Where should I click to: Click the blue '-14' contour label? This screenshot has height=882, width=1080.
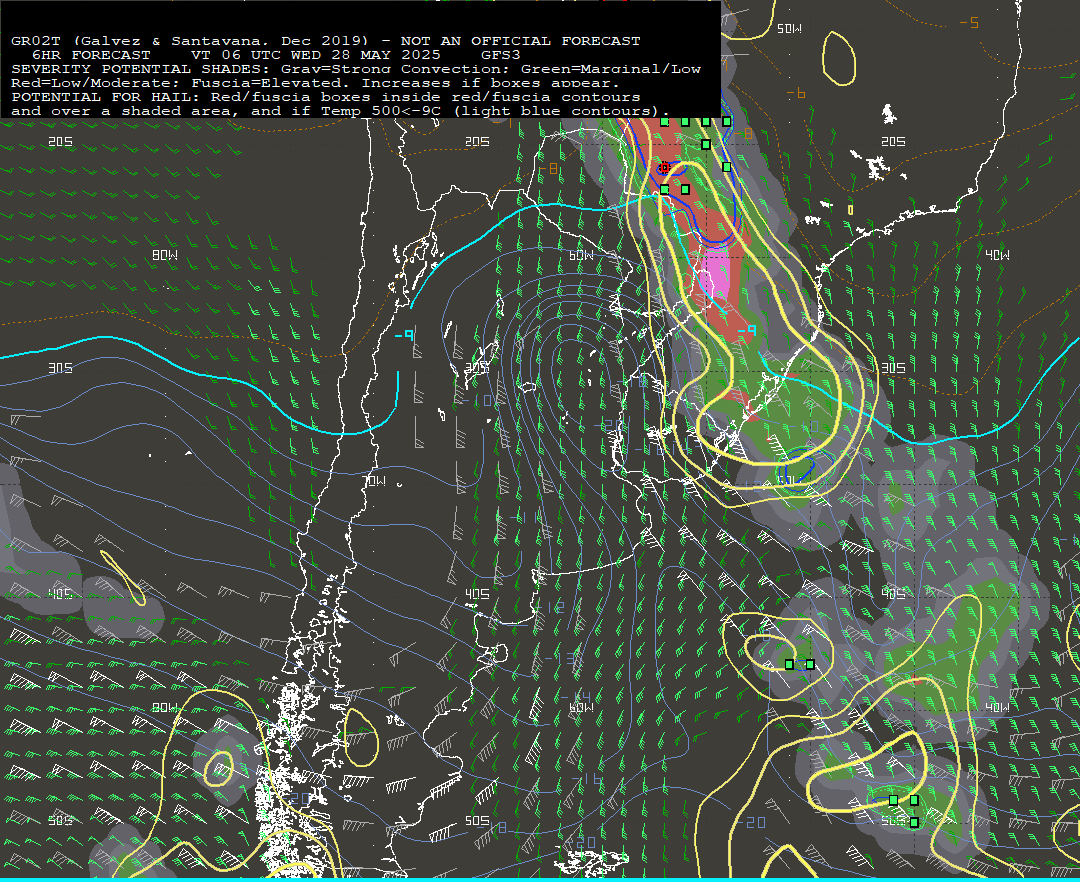tap(577, 697)
